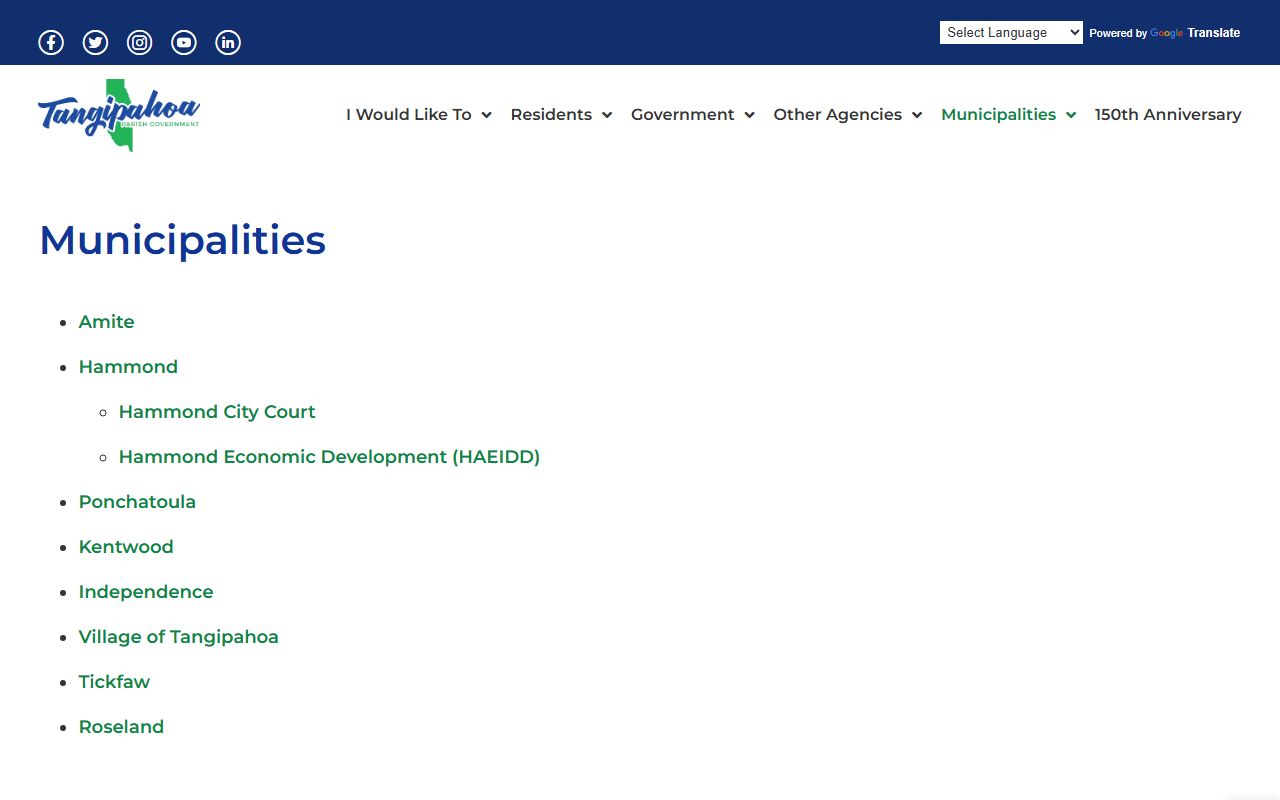Open the Select Language dropdown
The image size is (1280, 800).
[x=1011, y=33]
